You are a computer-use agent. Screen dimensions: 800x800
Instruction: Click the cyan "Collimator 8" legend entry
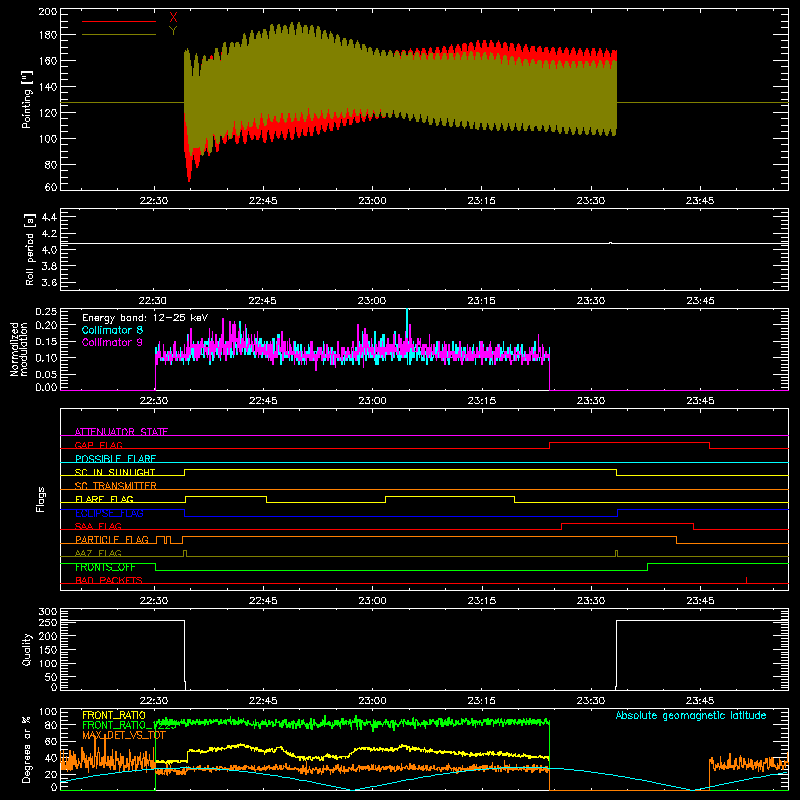(x=112, y=330)
